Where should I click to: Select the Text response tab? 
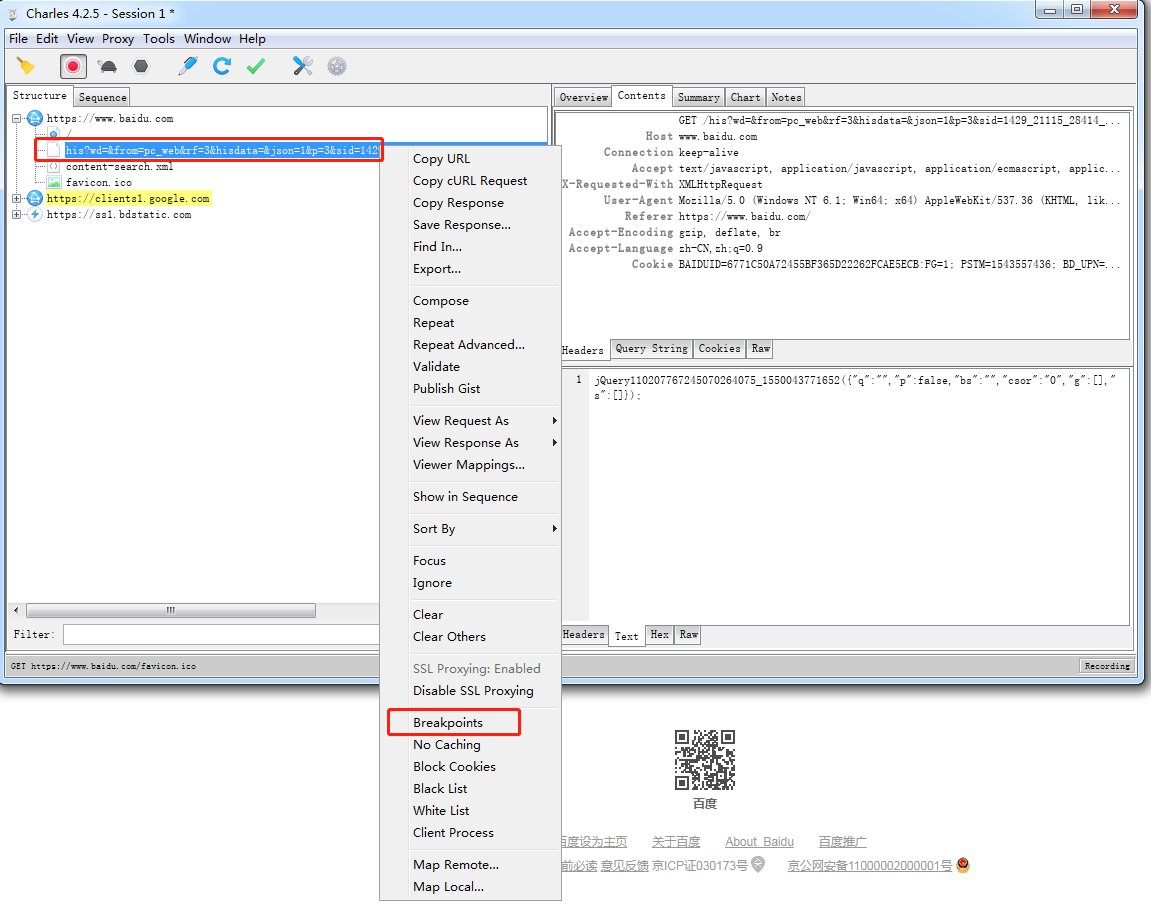[x=626, y=636]
